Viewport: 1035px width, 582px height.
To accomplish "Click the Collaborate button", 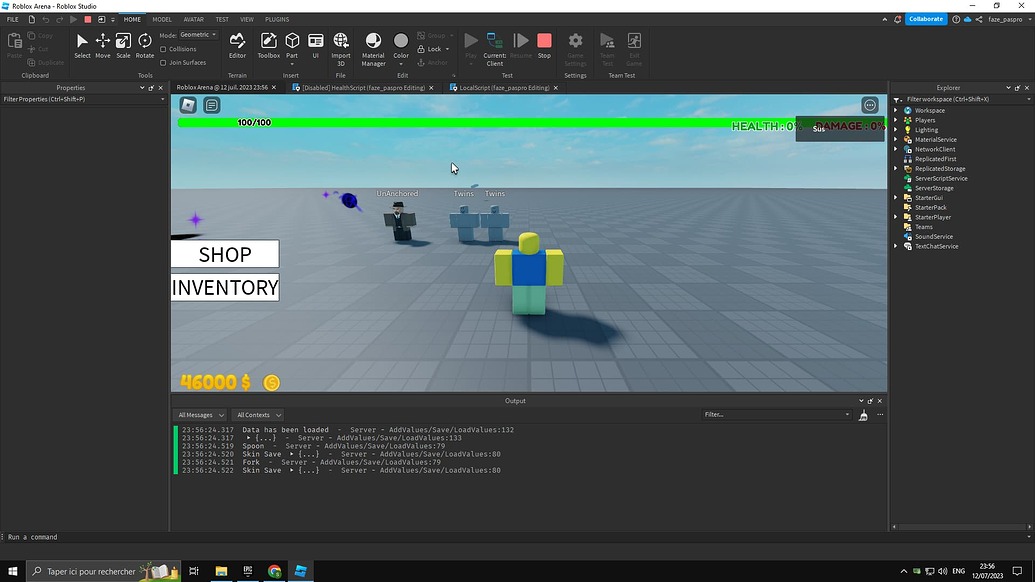I will coord(925,18).
